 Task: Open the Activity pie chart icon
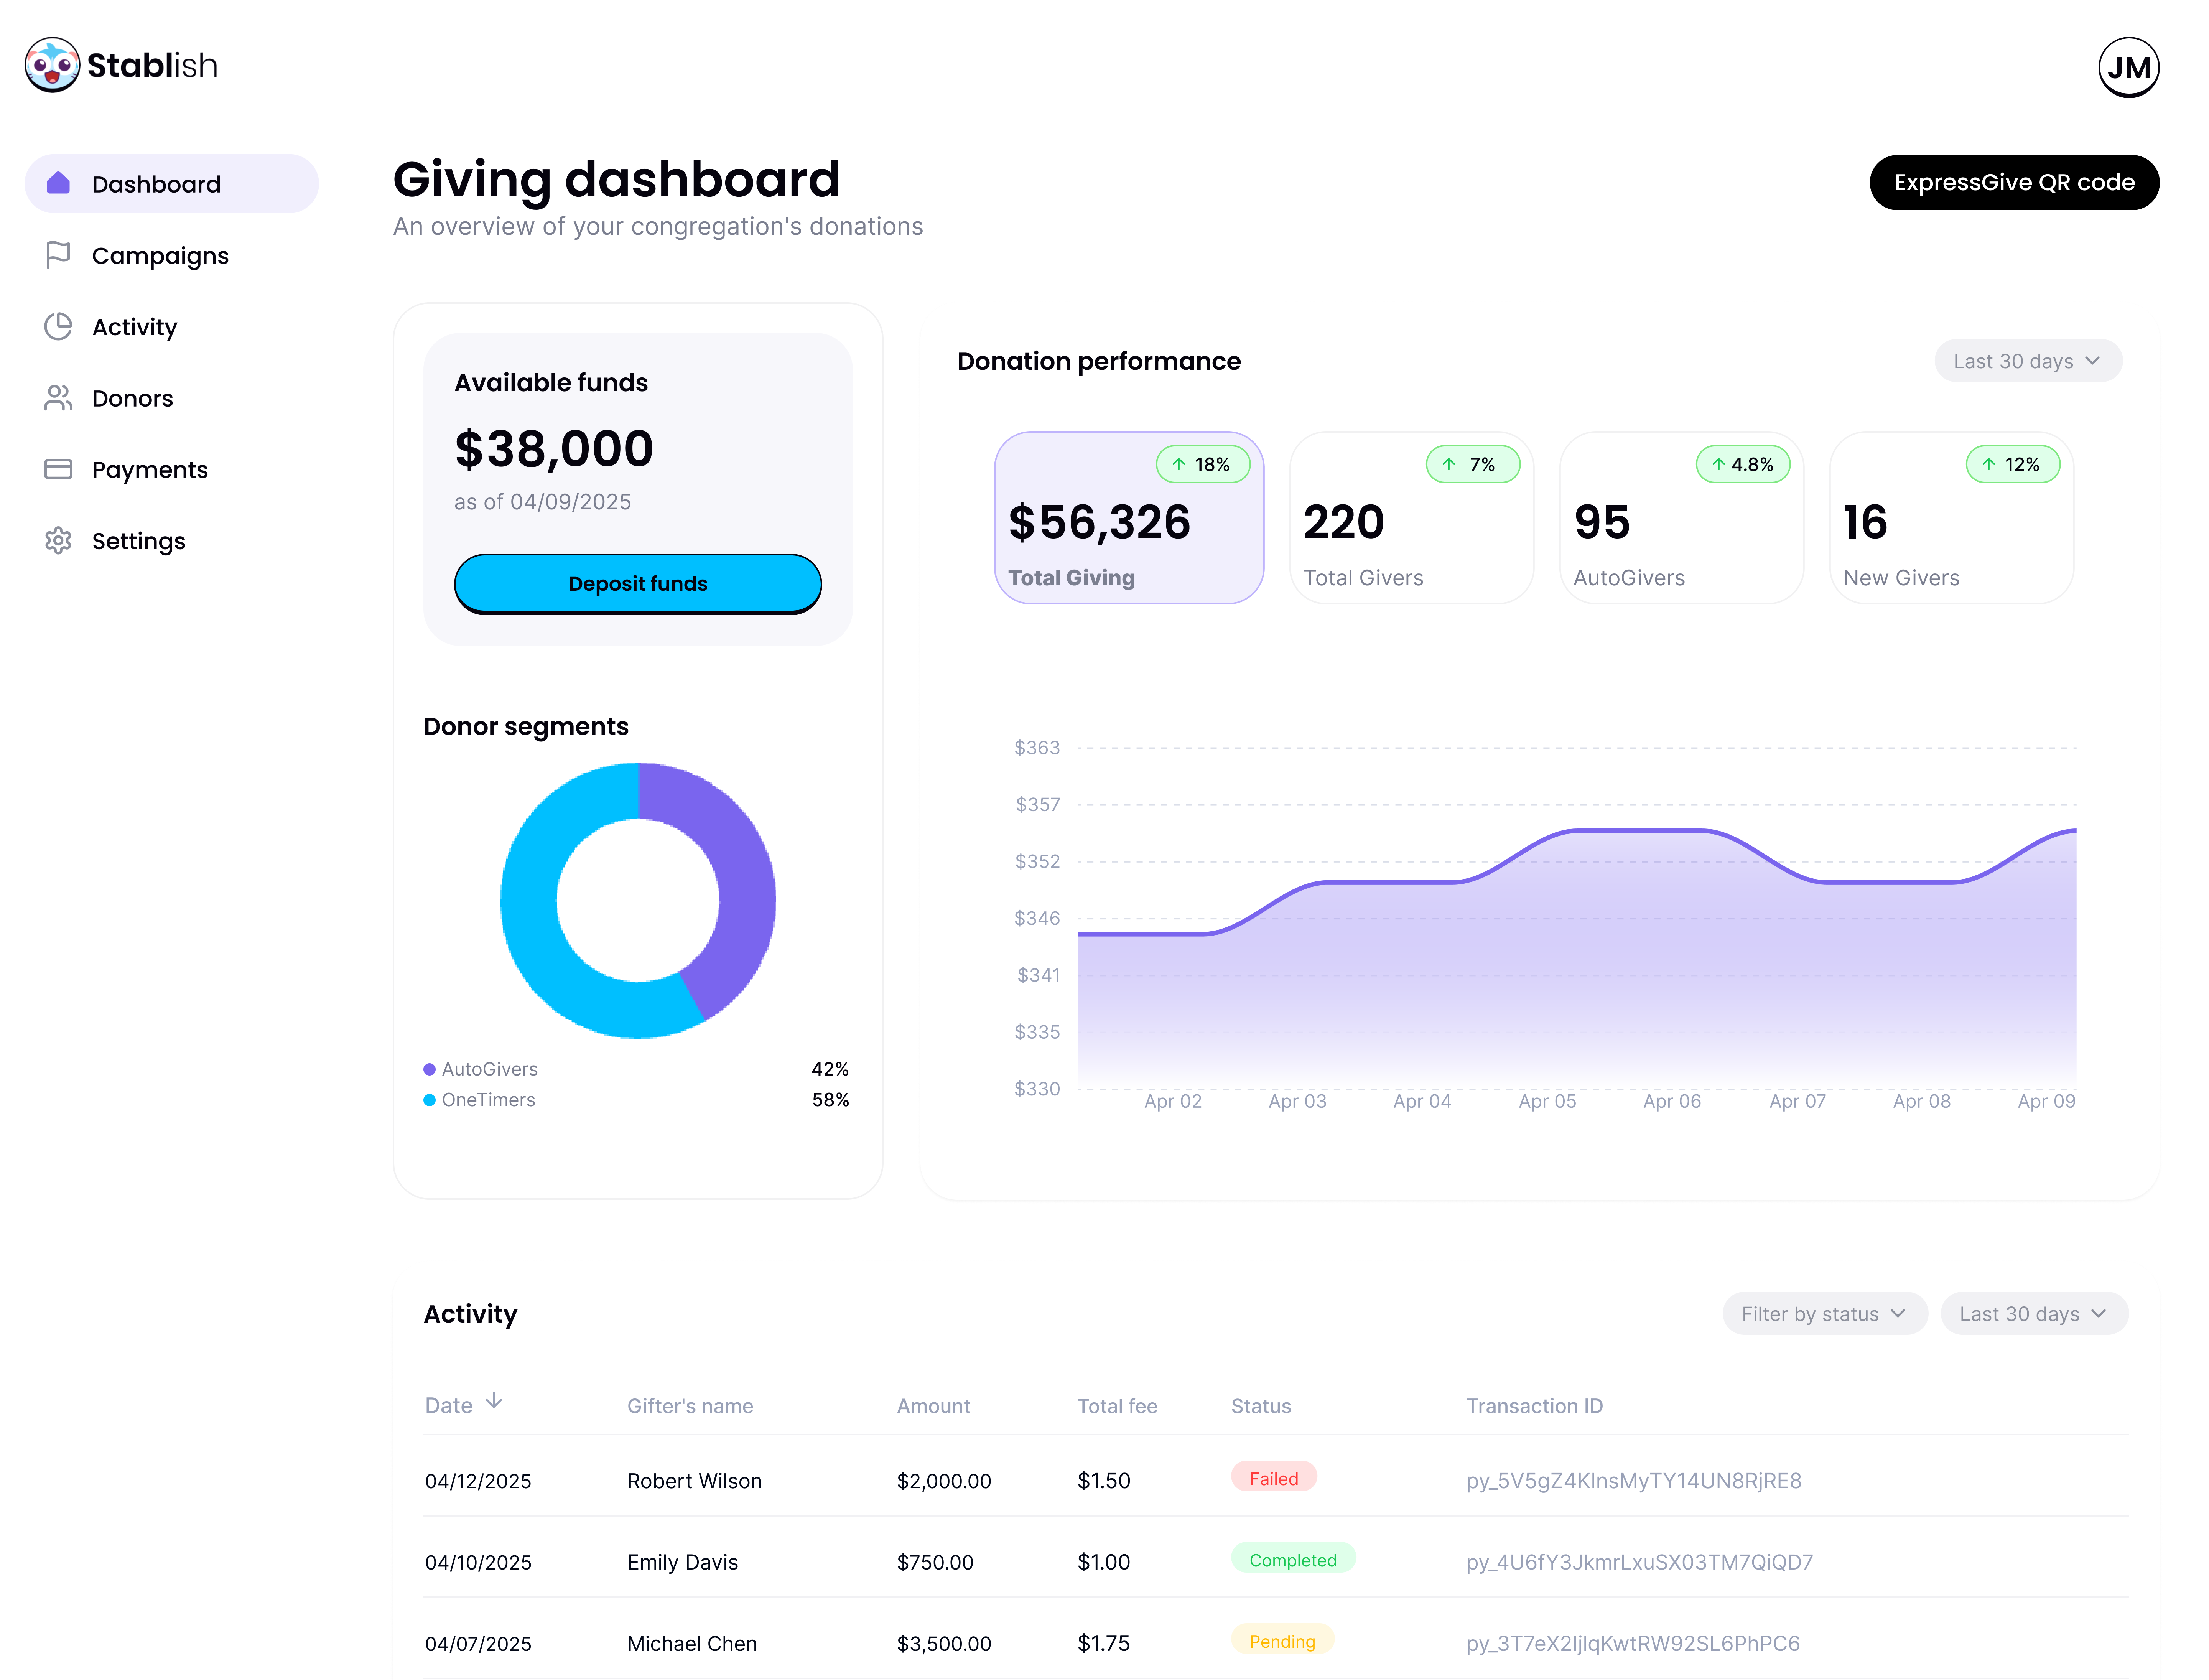pyautogui.click(x=58, y=326)
